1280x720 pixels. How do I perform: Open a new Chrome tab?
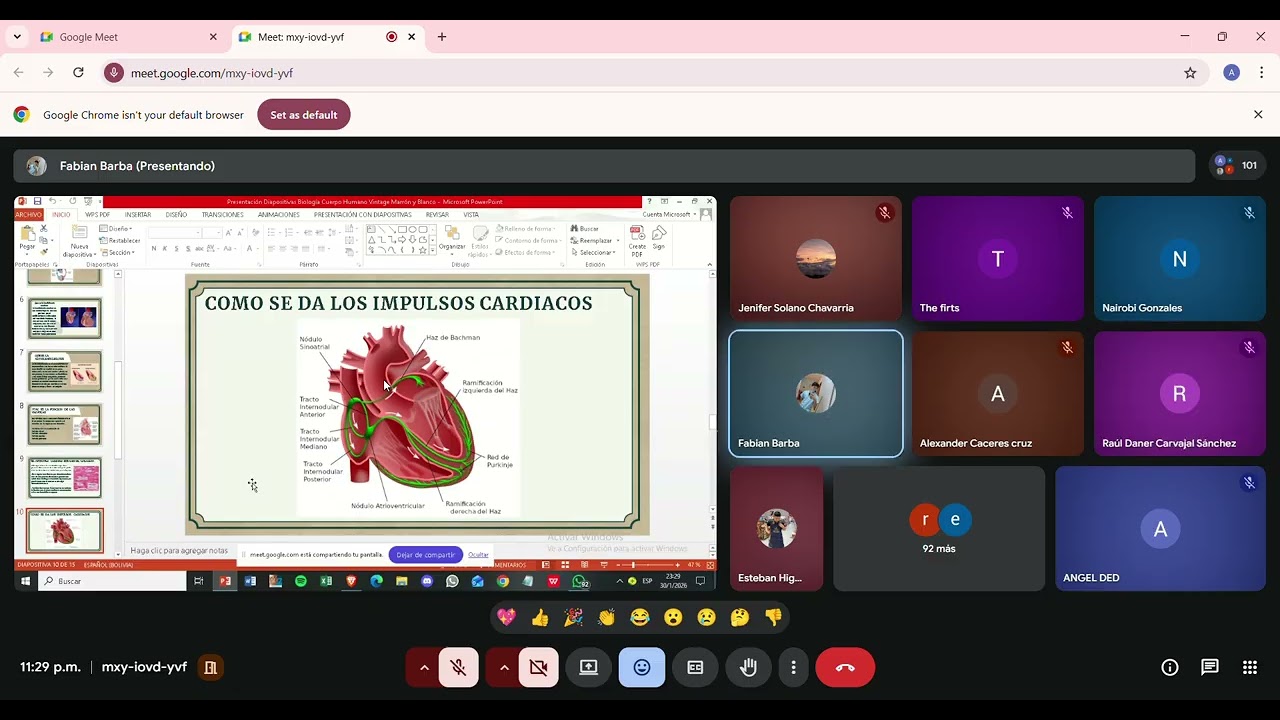pos(442,37)
